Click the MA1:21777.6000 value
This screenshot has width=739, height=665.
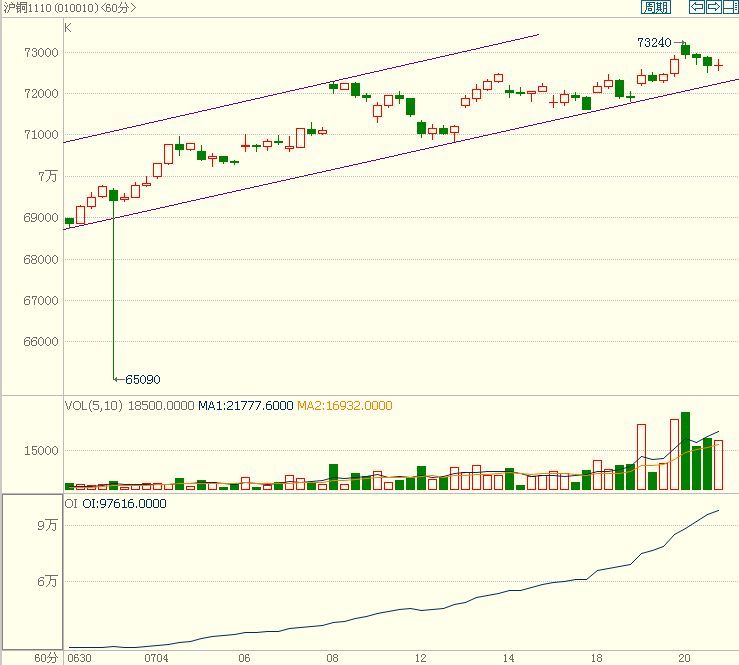[246, 406]
